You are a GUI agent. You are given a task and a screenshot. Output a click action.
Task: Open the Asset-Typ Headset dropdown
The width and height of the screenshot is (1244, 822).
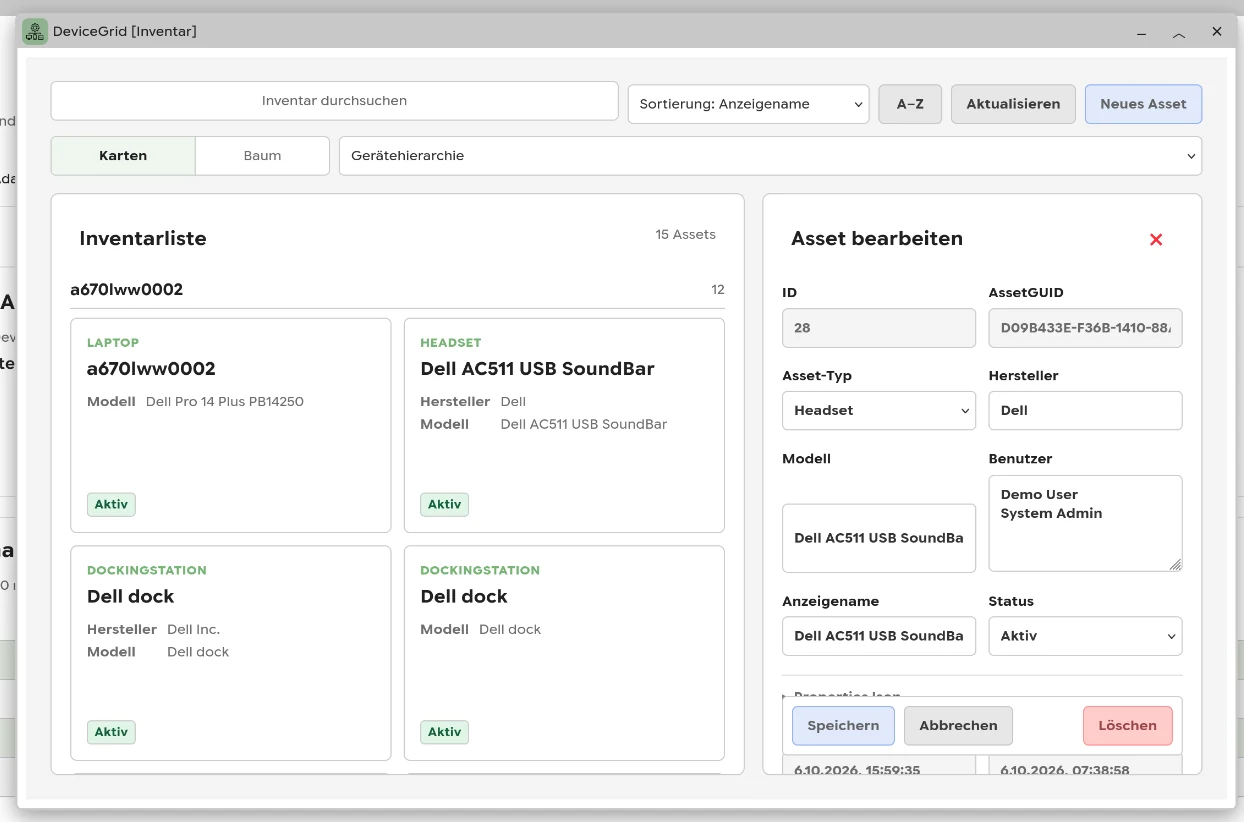pos(879,410)
